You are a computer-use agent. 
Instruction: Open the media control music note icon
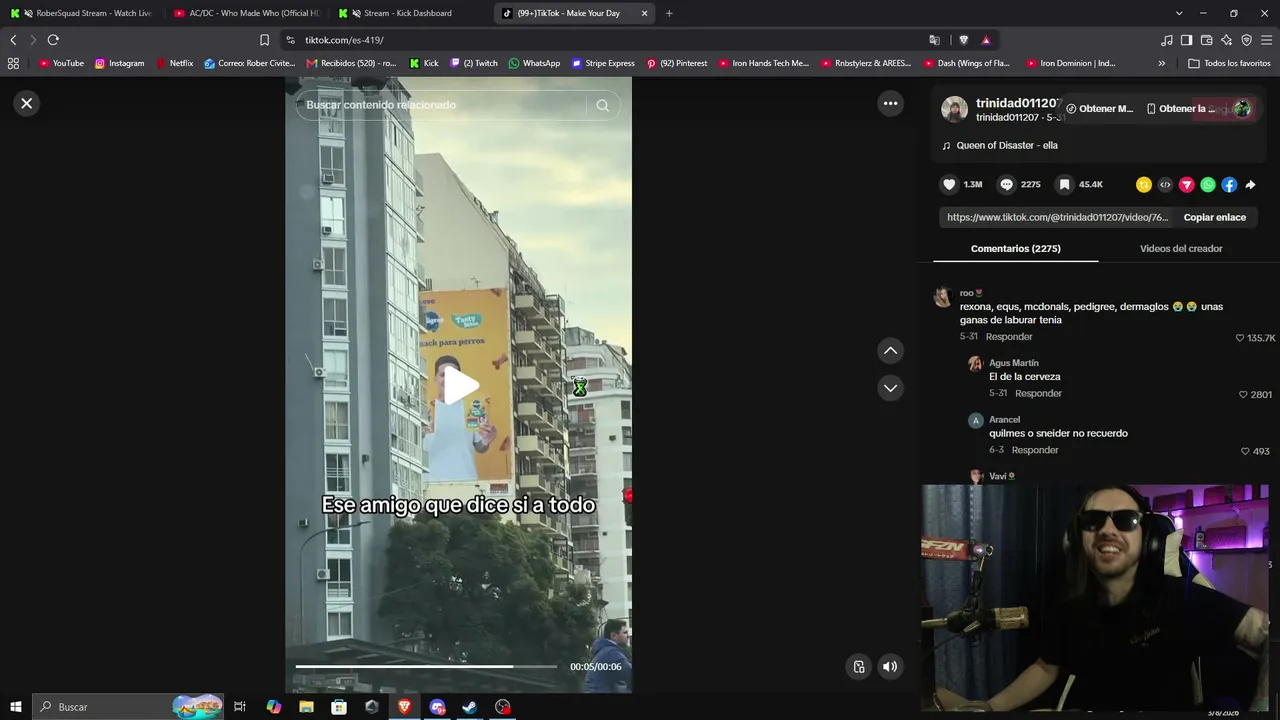(1167, 40)
